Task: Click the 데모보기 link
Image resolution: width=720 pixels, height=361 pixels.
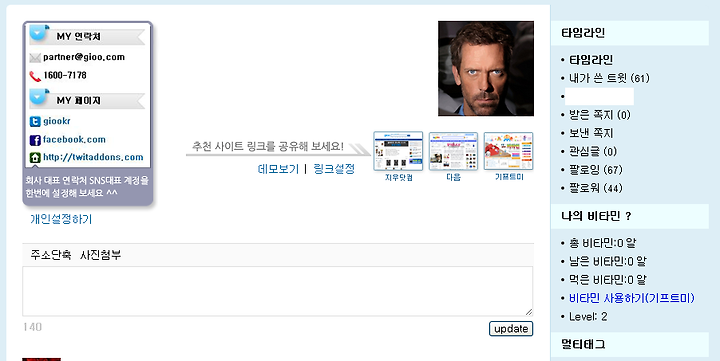Action: (278, 169)
